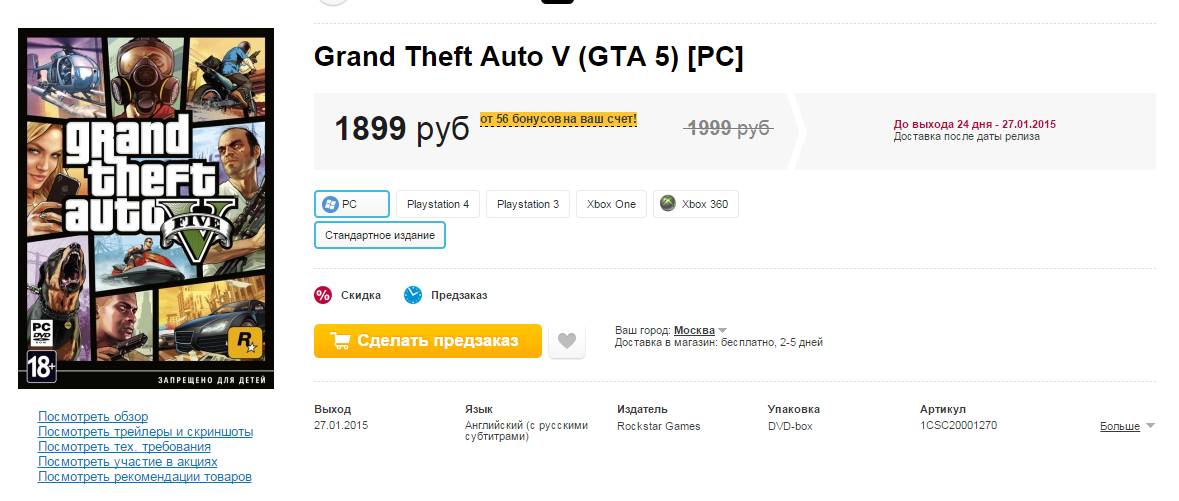Click the arrow next to Больше
Image resolution: width=1179 pixels, height=501 pixels.
1149,427
